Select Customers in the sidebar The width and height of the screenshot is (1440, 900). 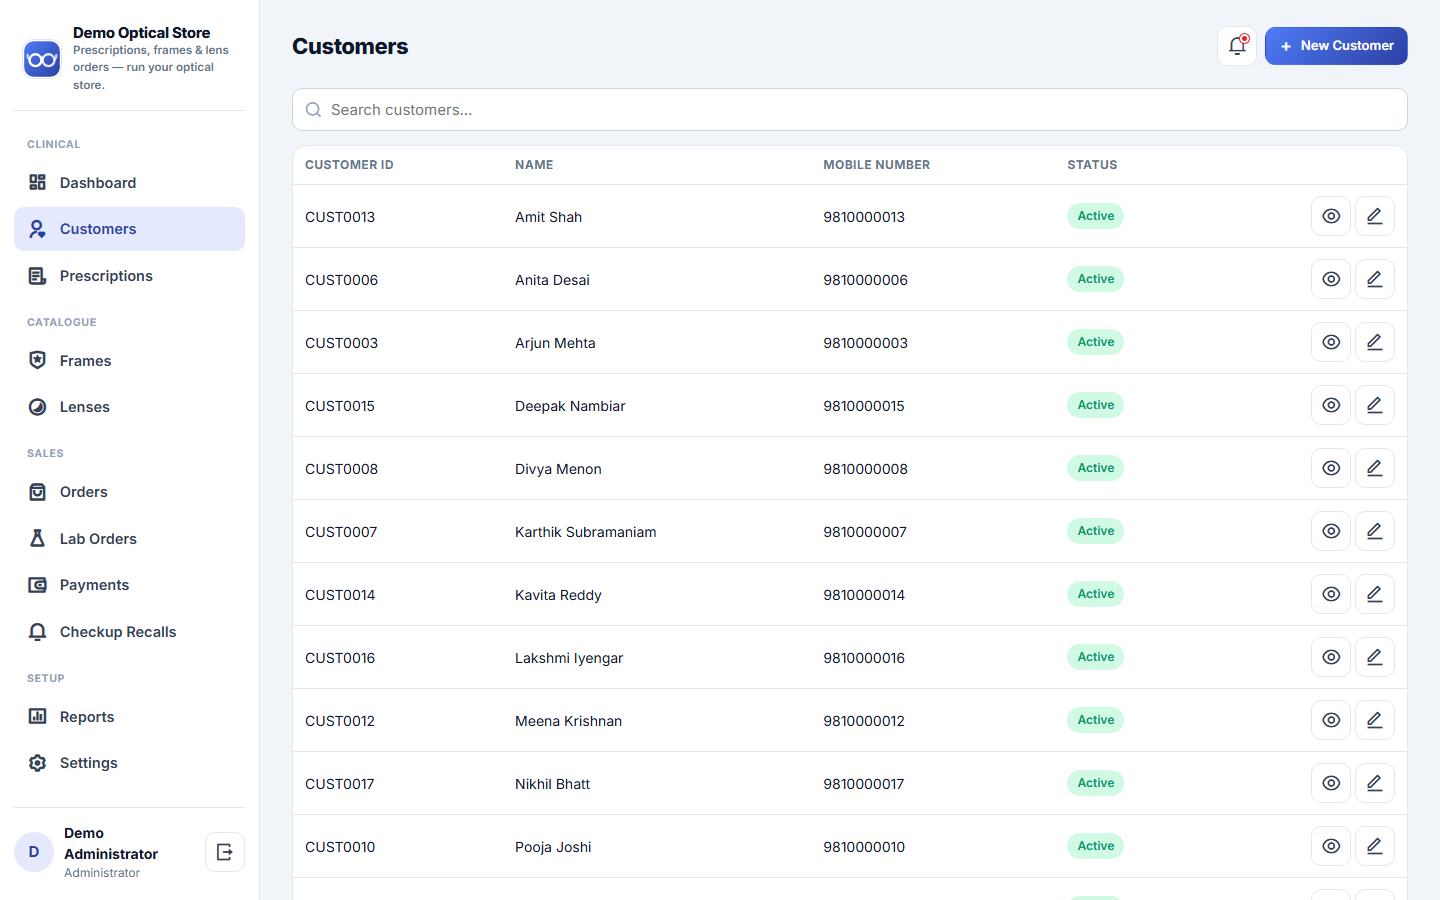(129, 229)
